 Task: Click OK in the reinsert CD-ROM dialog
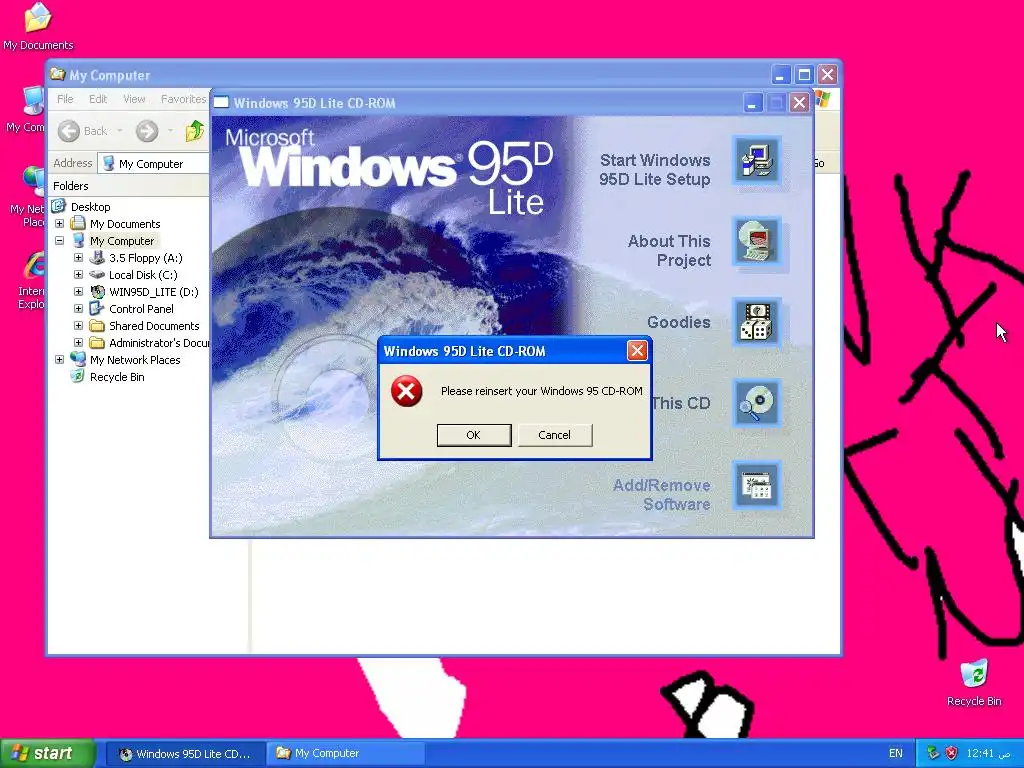[x=473, y=435]
